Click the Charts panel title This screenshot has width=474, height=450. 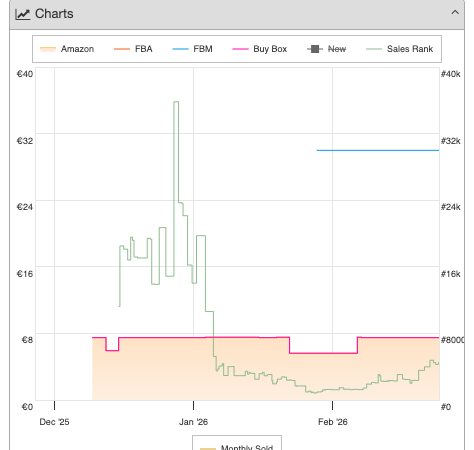pyautogui.click(x=54, y=14)
